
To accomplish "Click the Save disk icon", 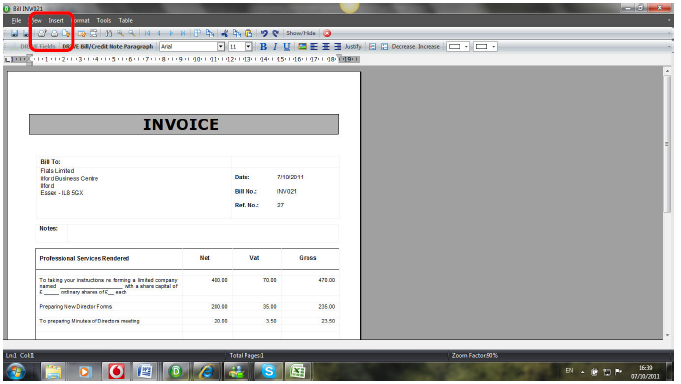I will click(x=14, y=33).
